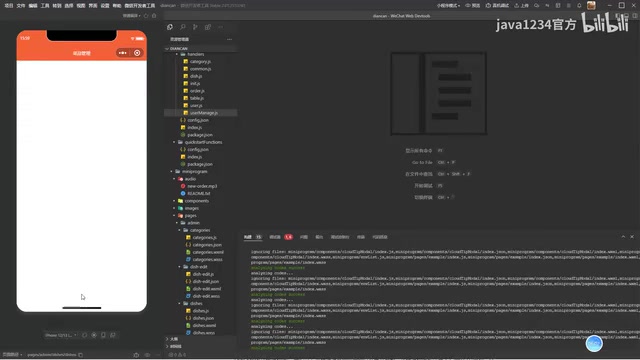
Task: Open more options ellipsis beside resource manager
Action: point(229,39)
